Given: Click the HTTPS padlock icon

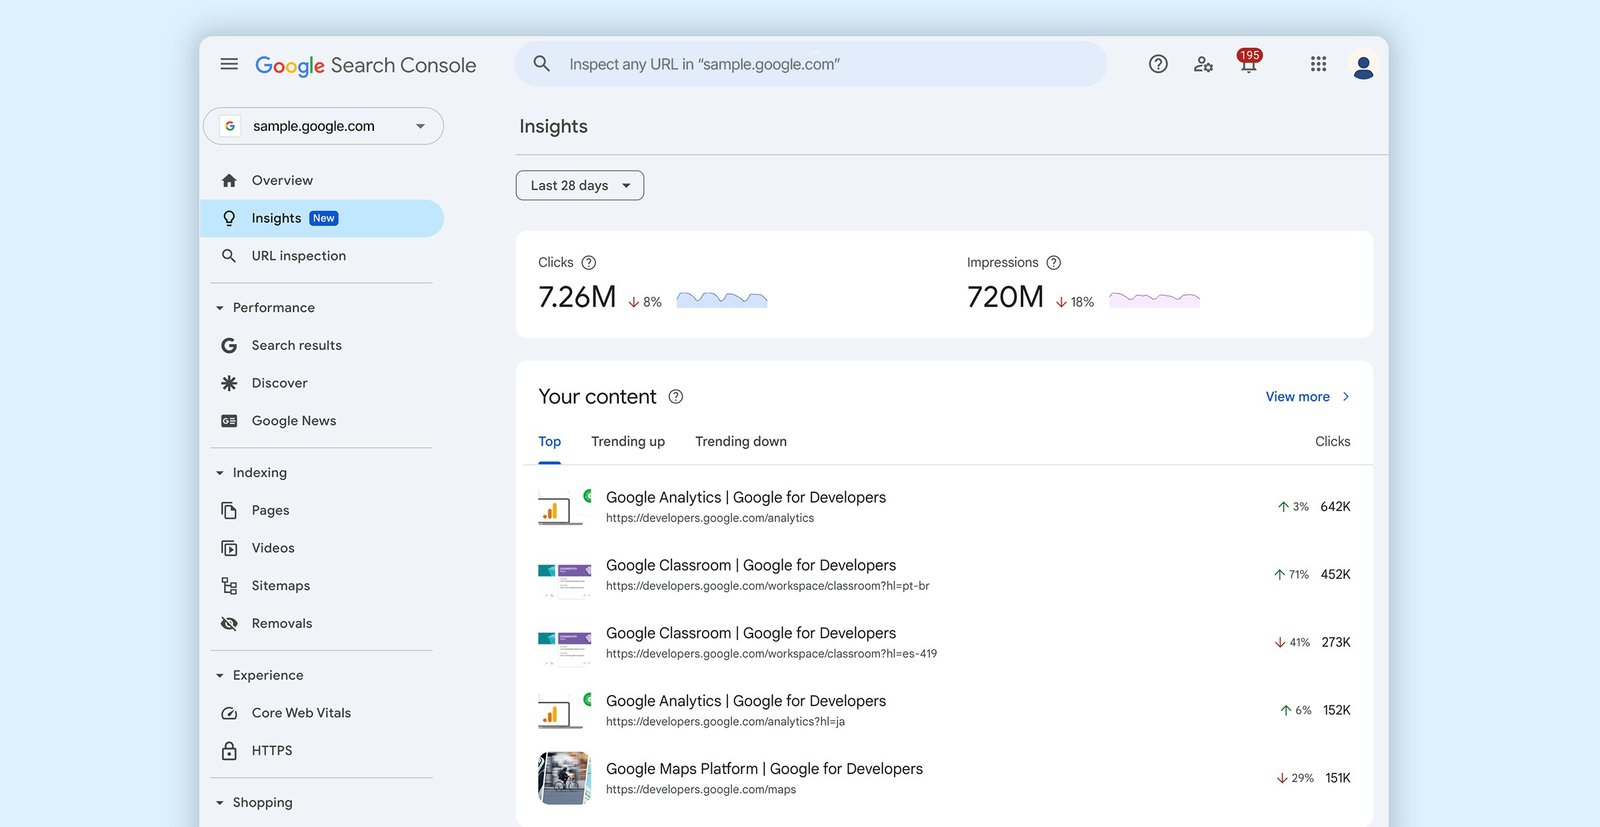Looking at the screenshot, I should [229, 750].
